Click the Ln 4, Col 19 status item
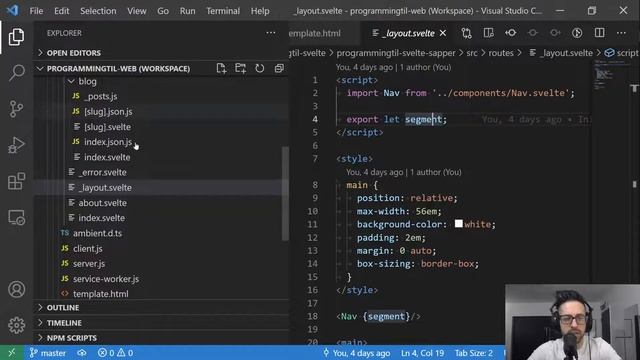640x360 pixels. click(x=422, y=353)
